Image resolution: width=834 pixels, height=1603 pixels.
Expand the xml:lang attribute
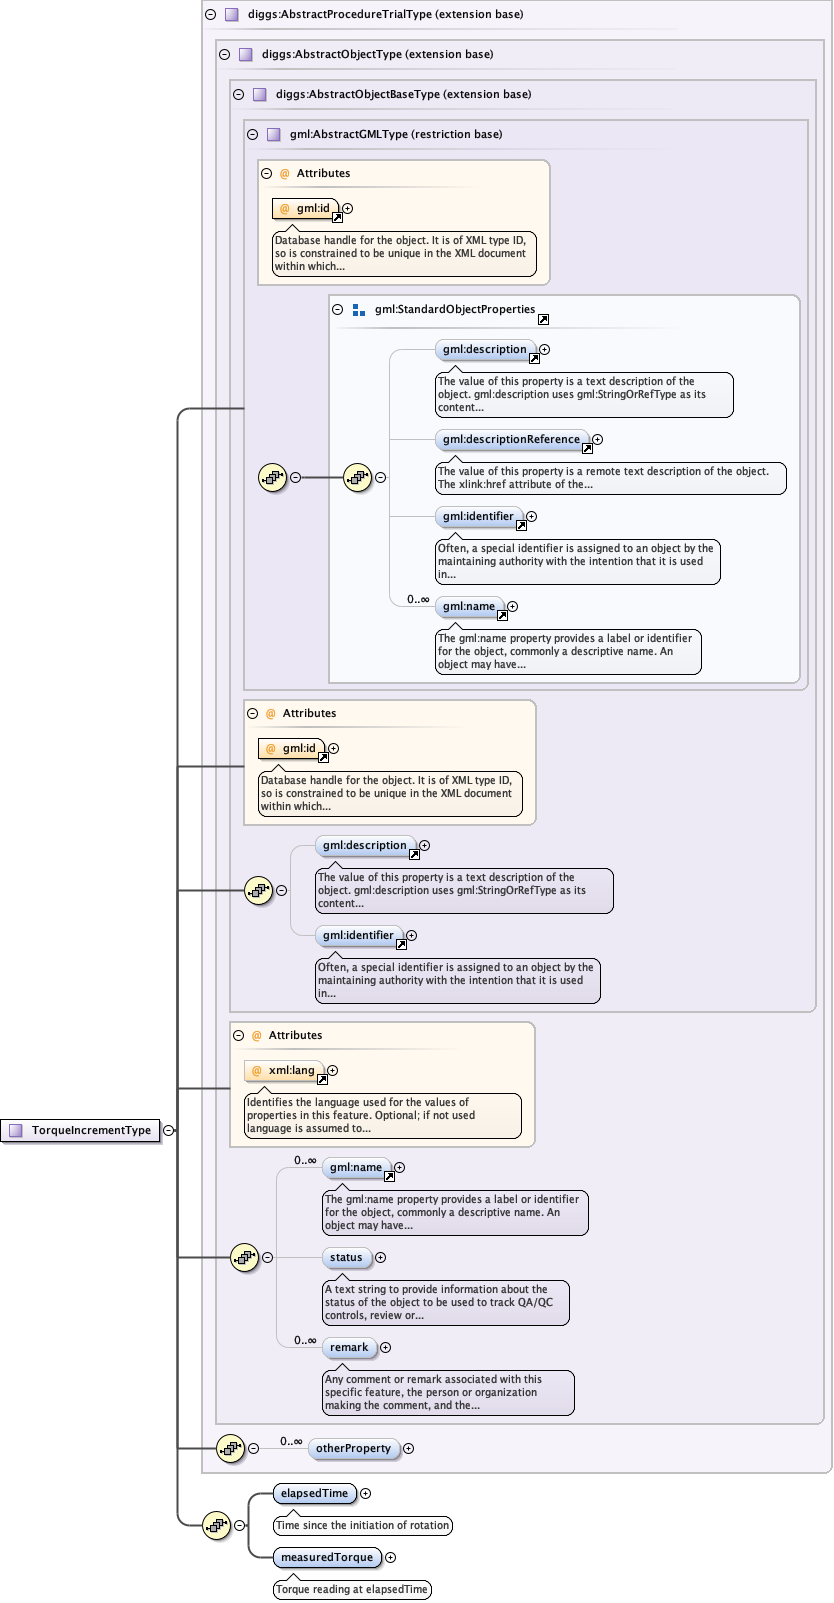coord(332,1071)
